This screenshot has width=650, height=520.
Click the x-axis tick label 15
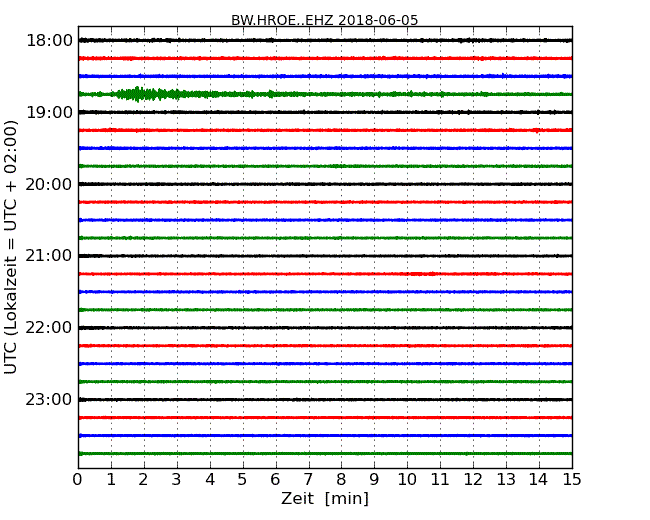572,479
